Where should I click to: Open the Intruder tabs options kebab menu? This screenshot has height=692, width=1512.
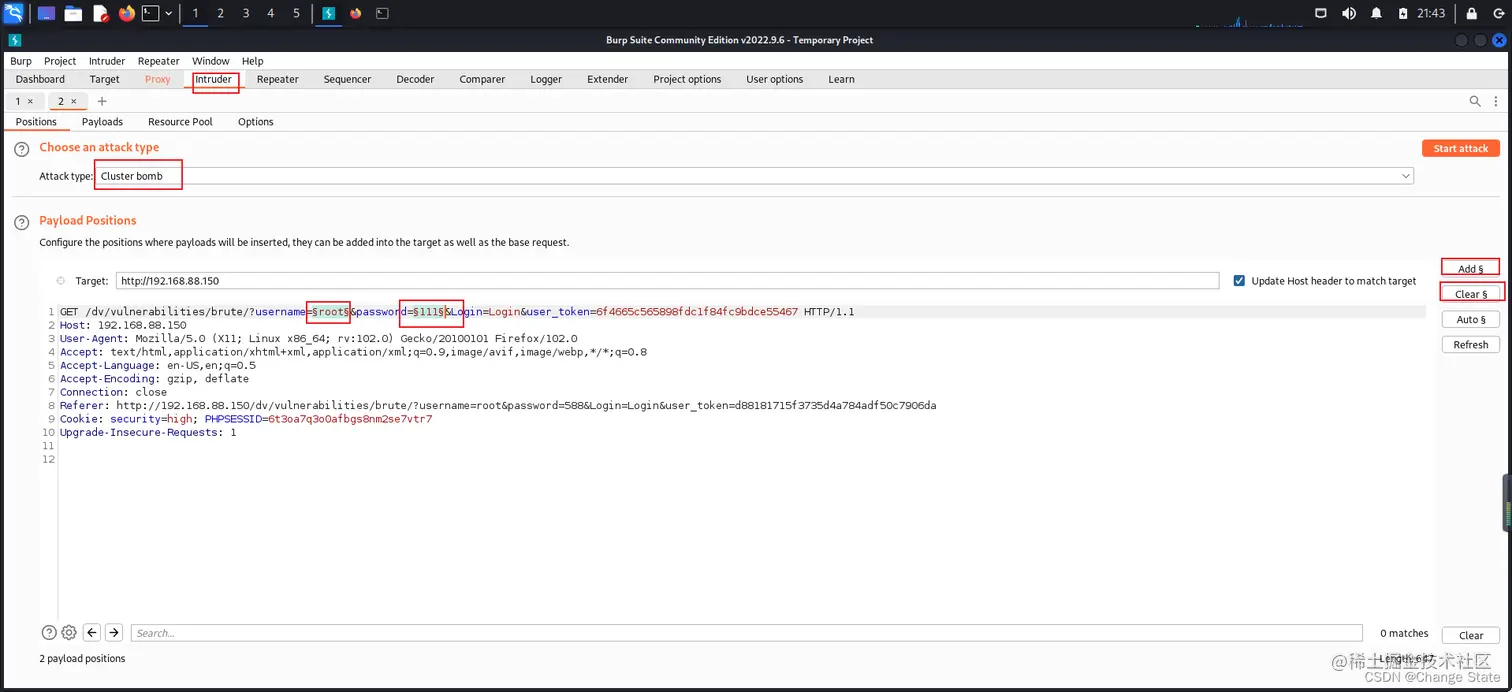pos(1497,101)
